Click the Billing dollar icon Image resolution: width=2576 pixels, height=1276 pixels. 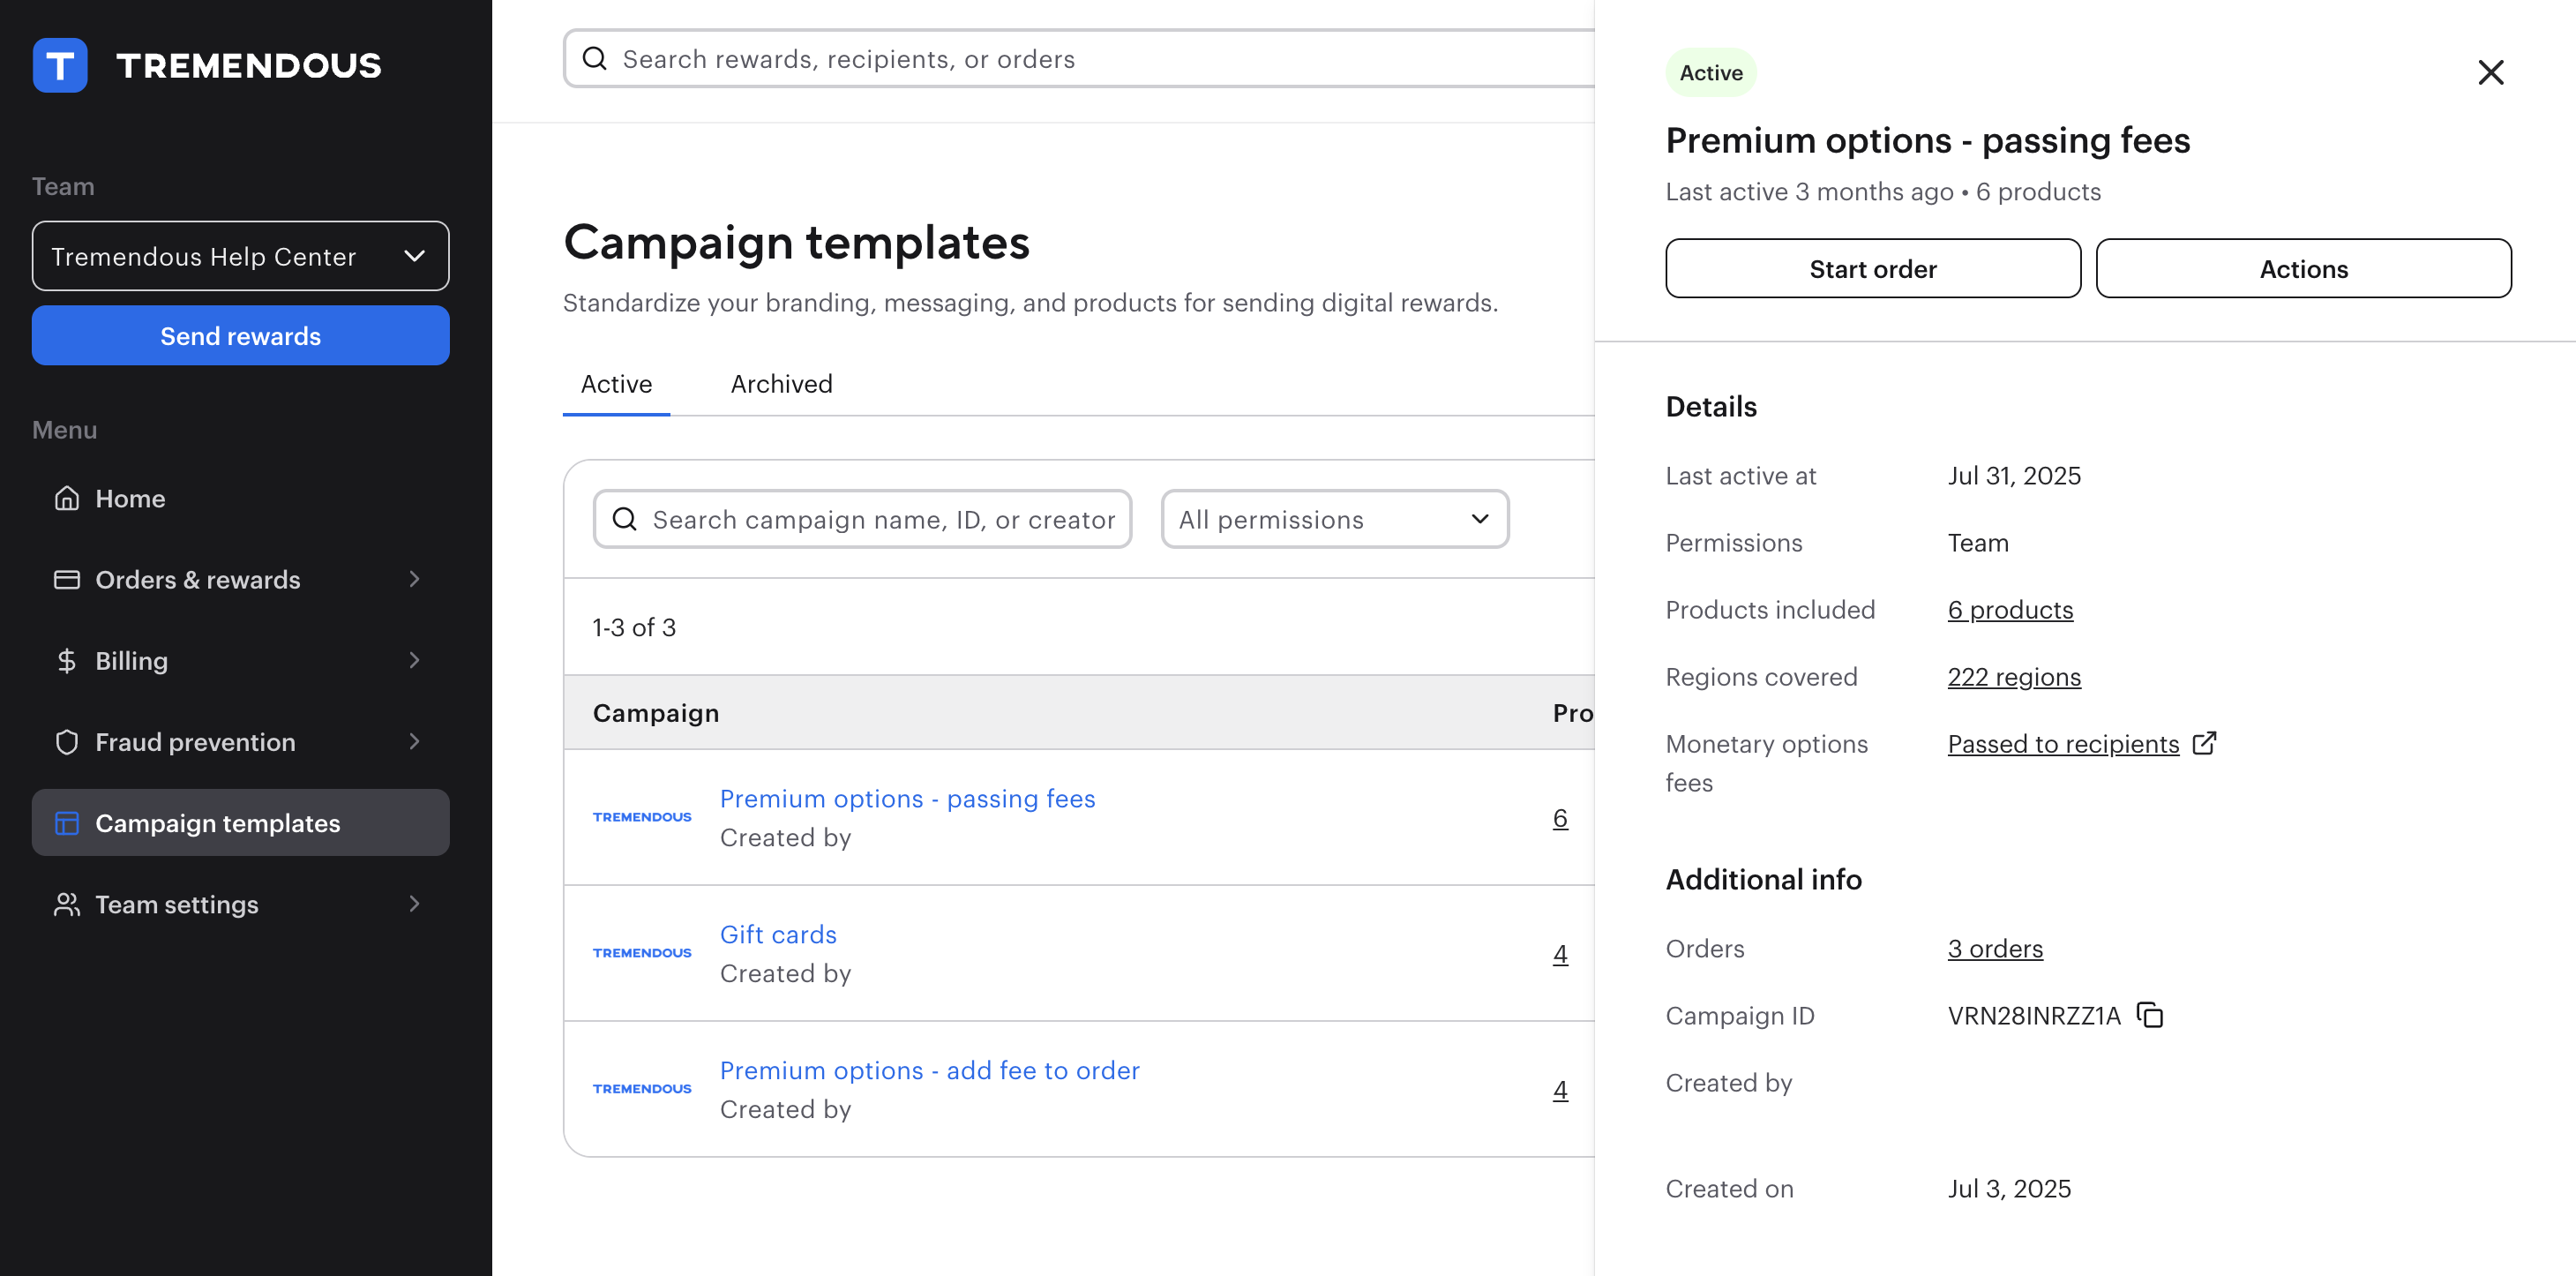point(67,660)
